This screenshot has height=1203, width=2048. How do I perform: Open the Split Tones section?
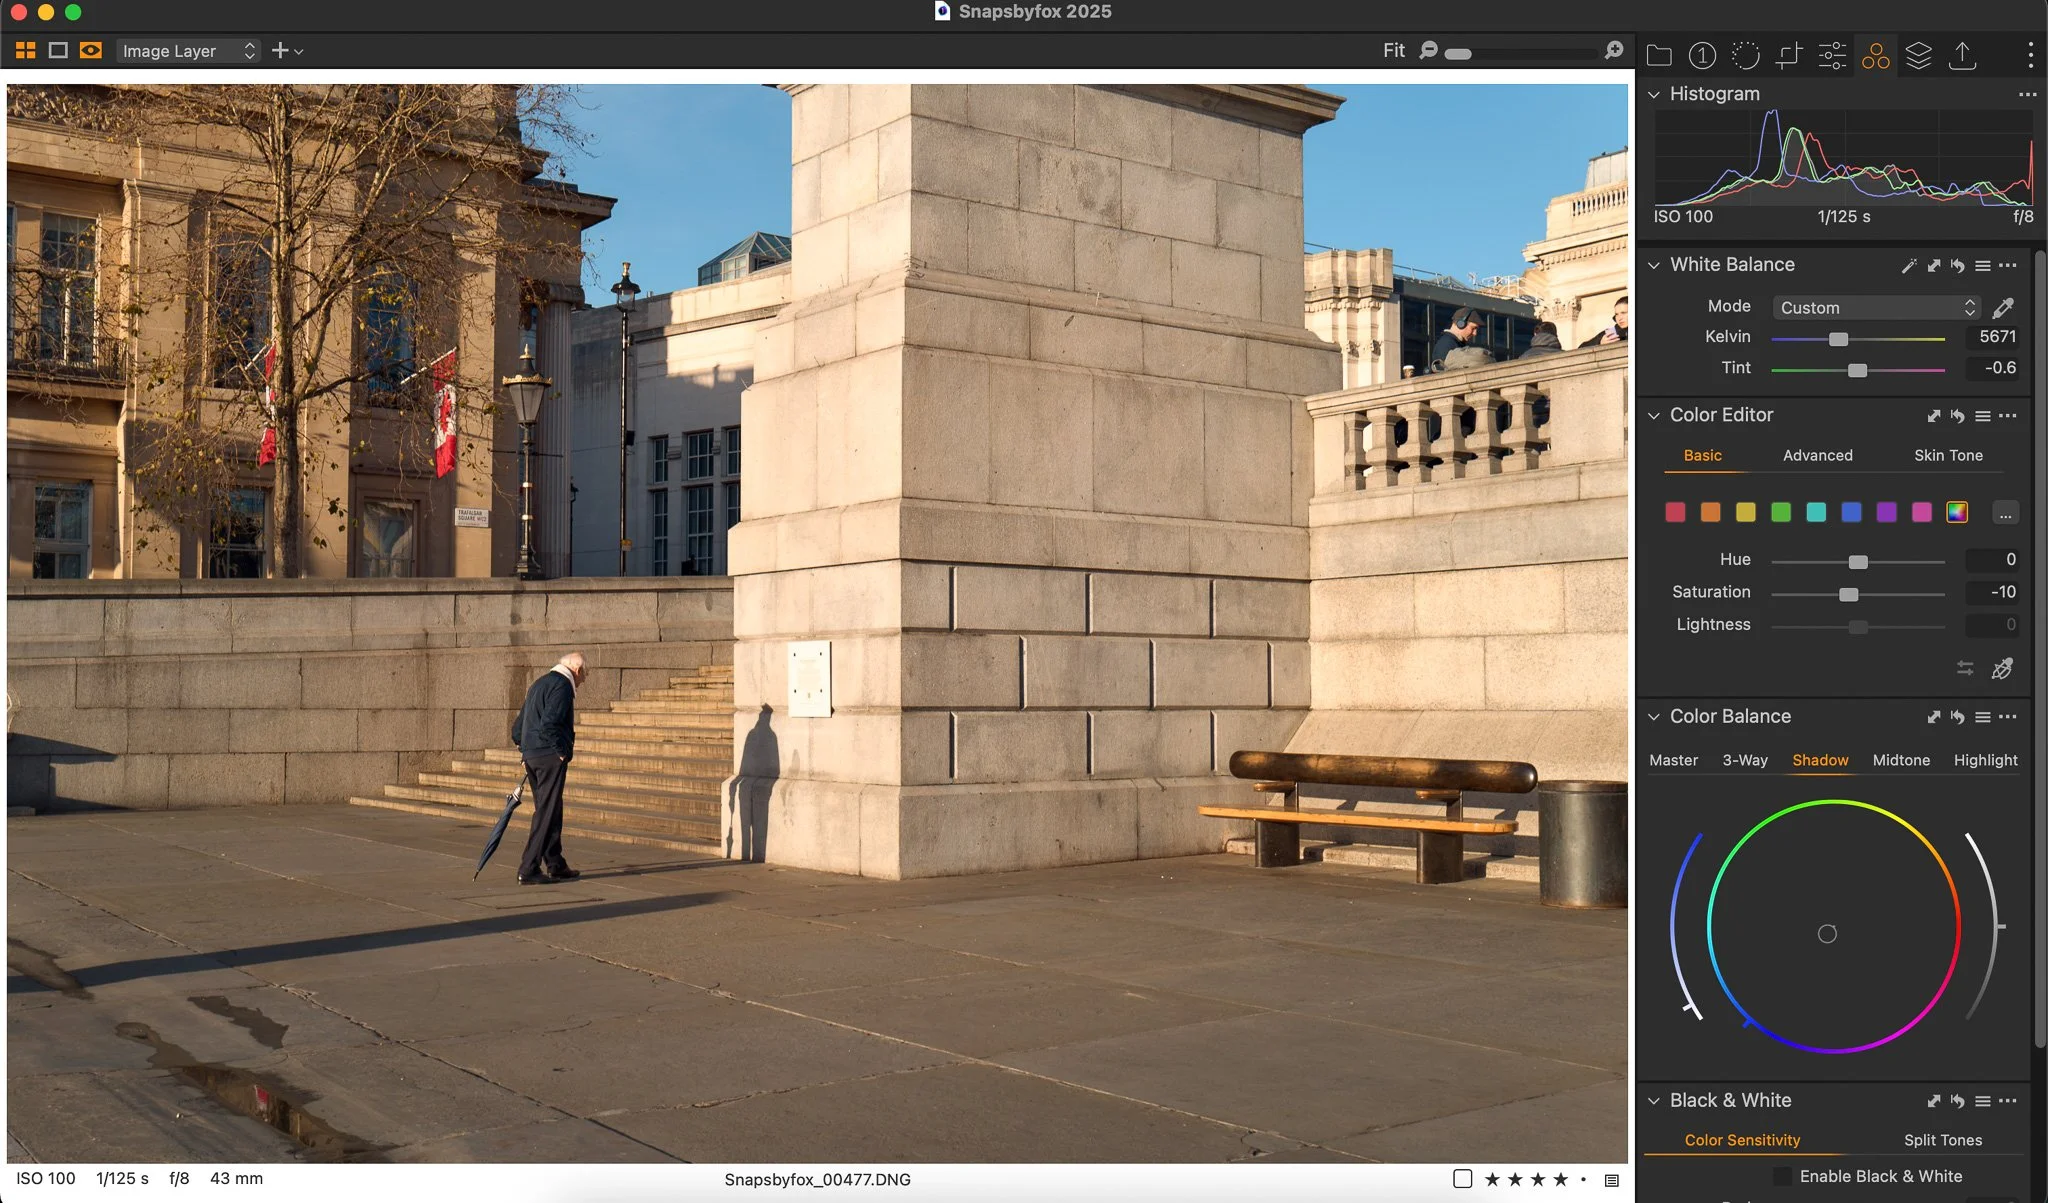[x=1942, y=1140]
